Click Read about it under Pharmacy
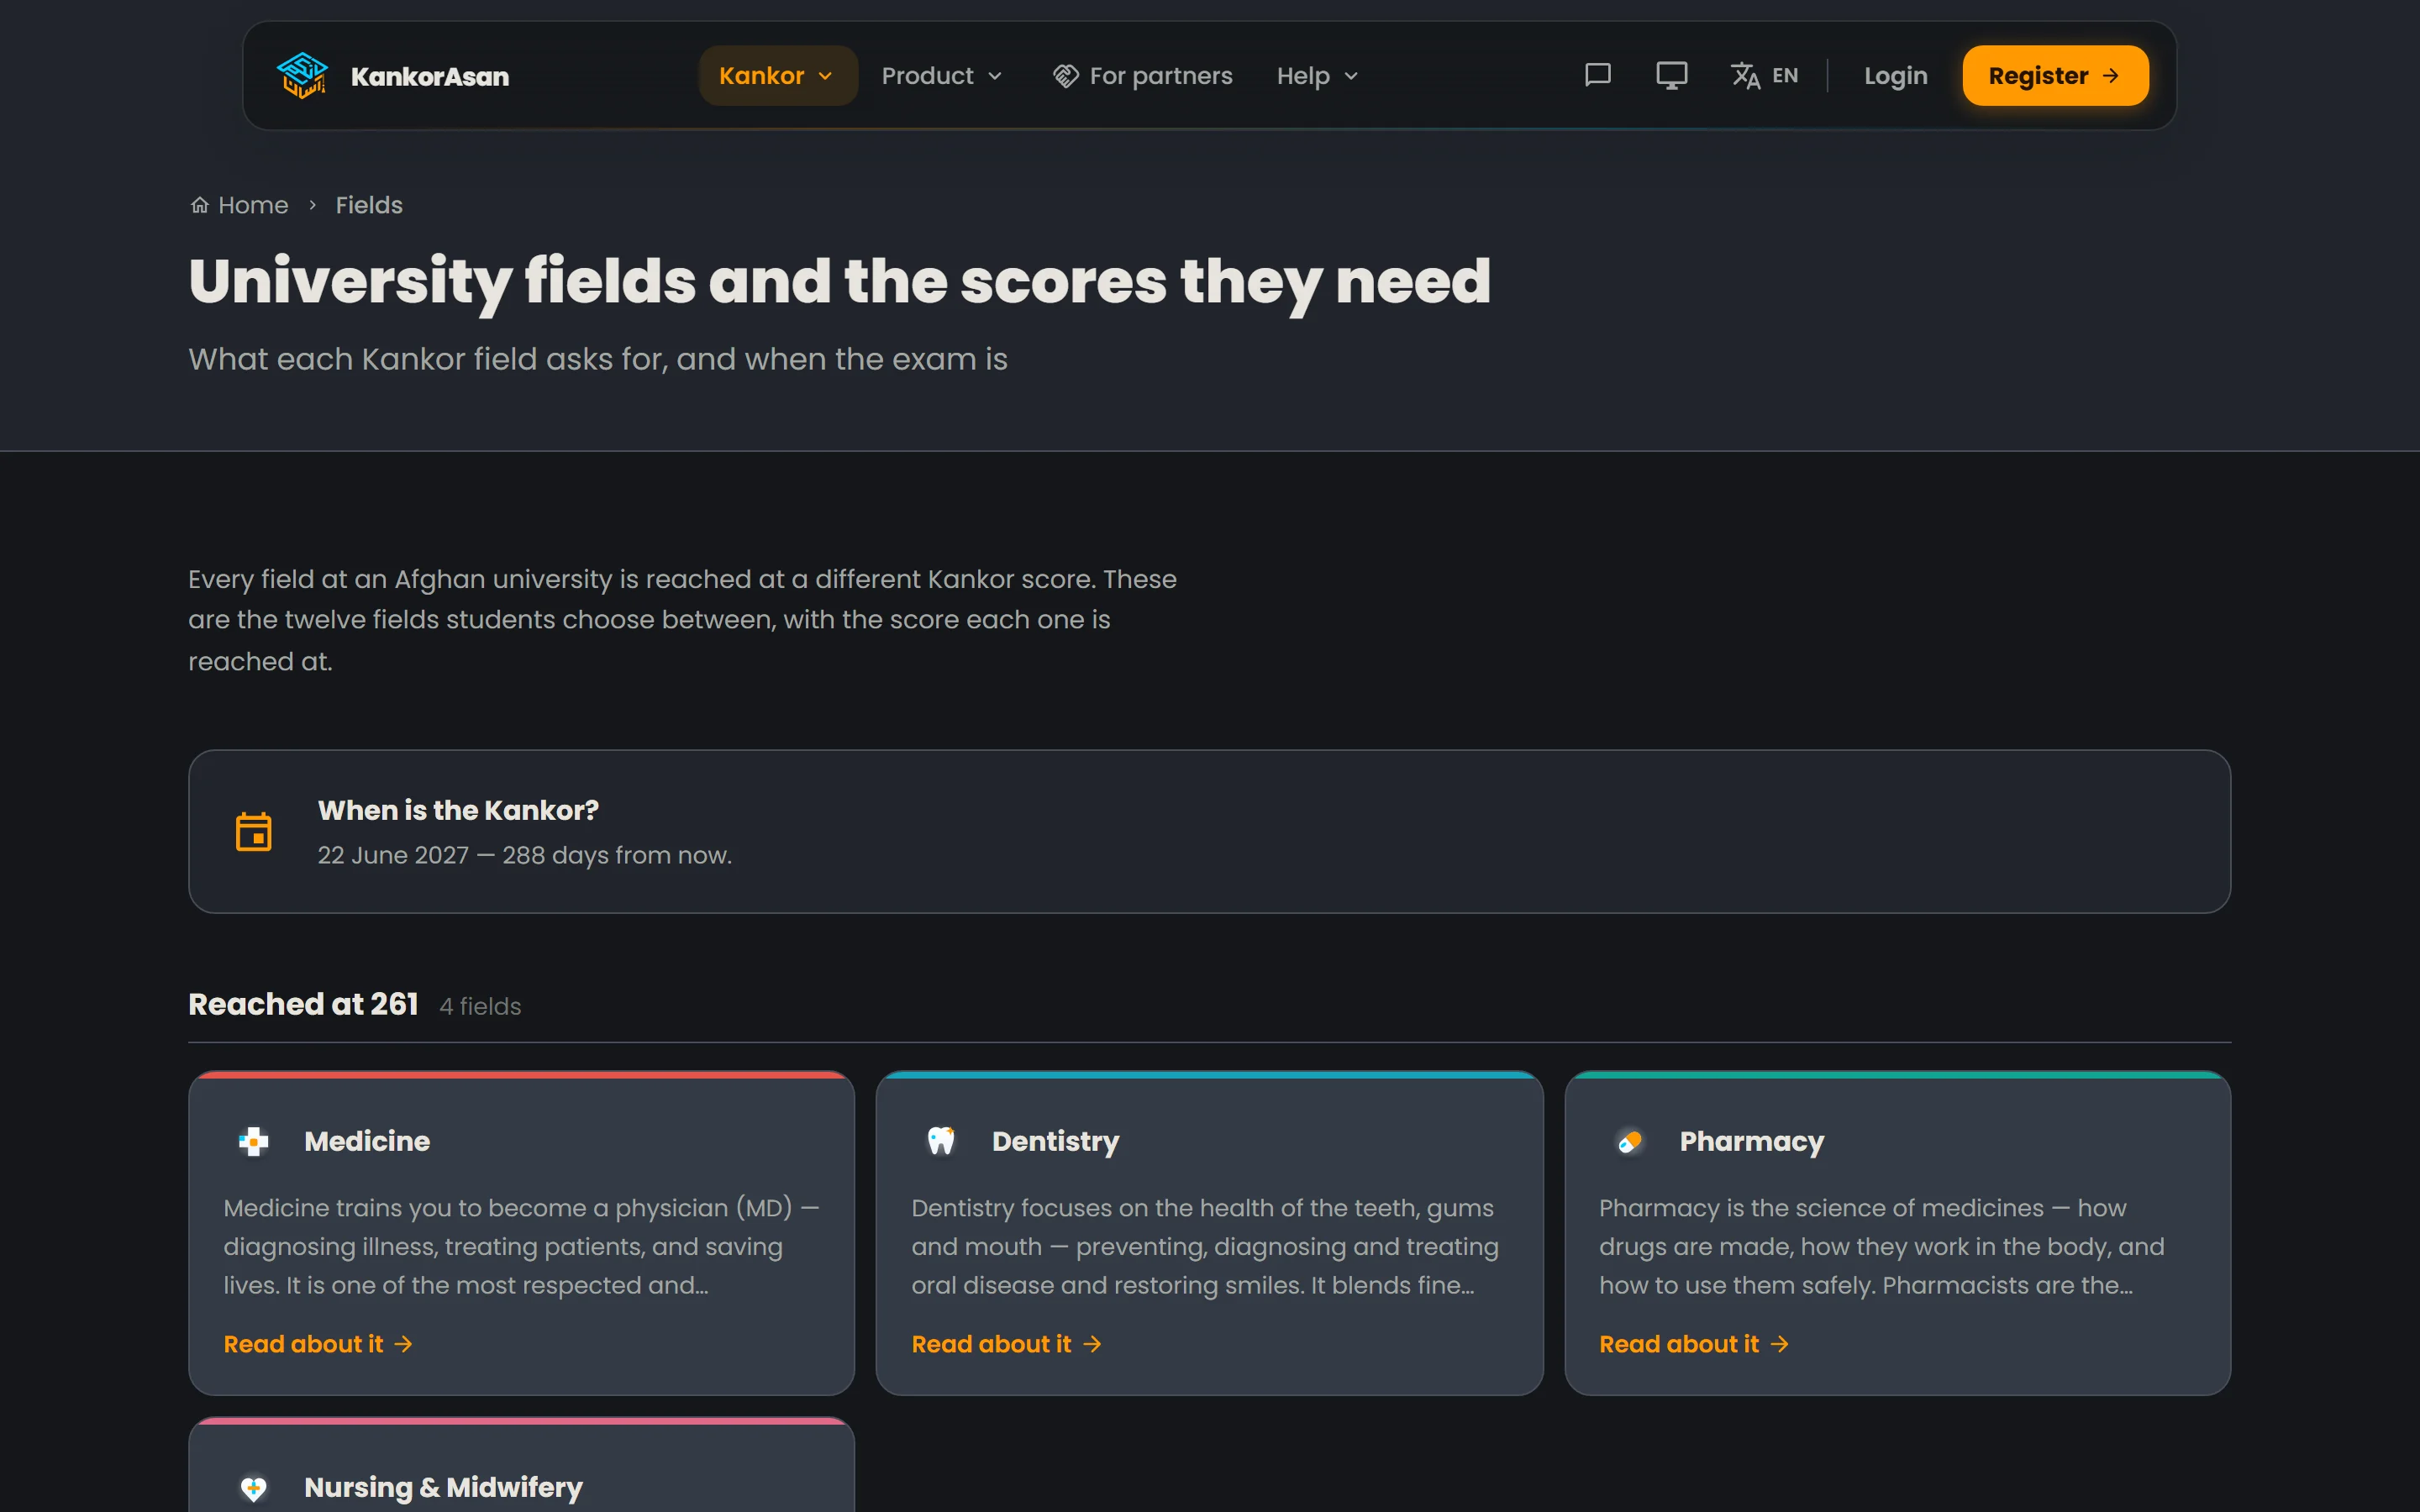 click(1694, 1344)
